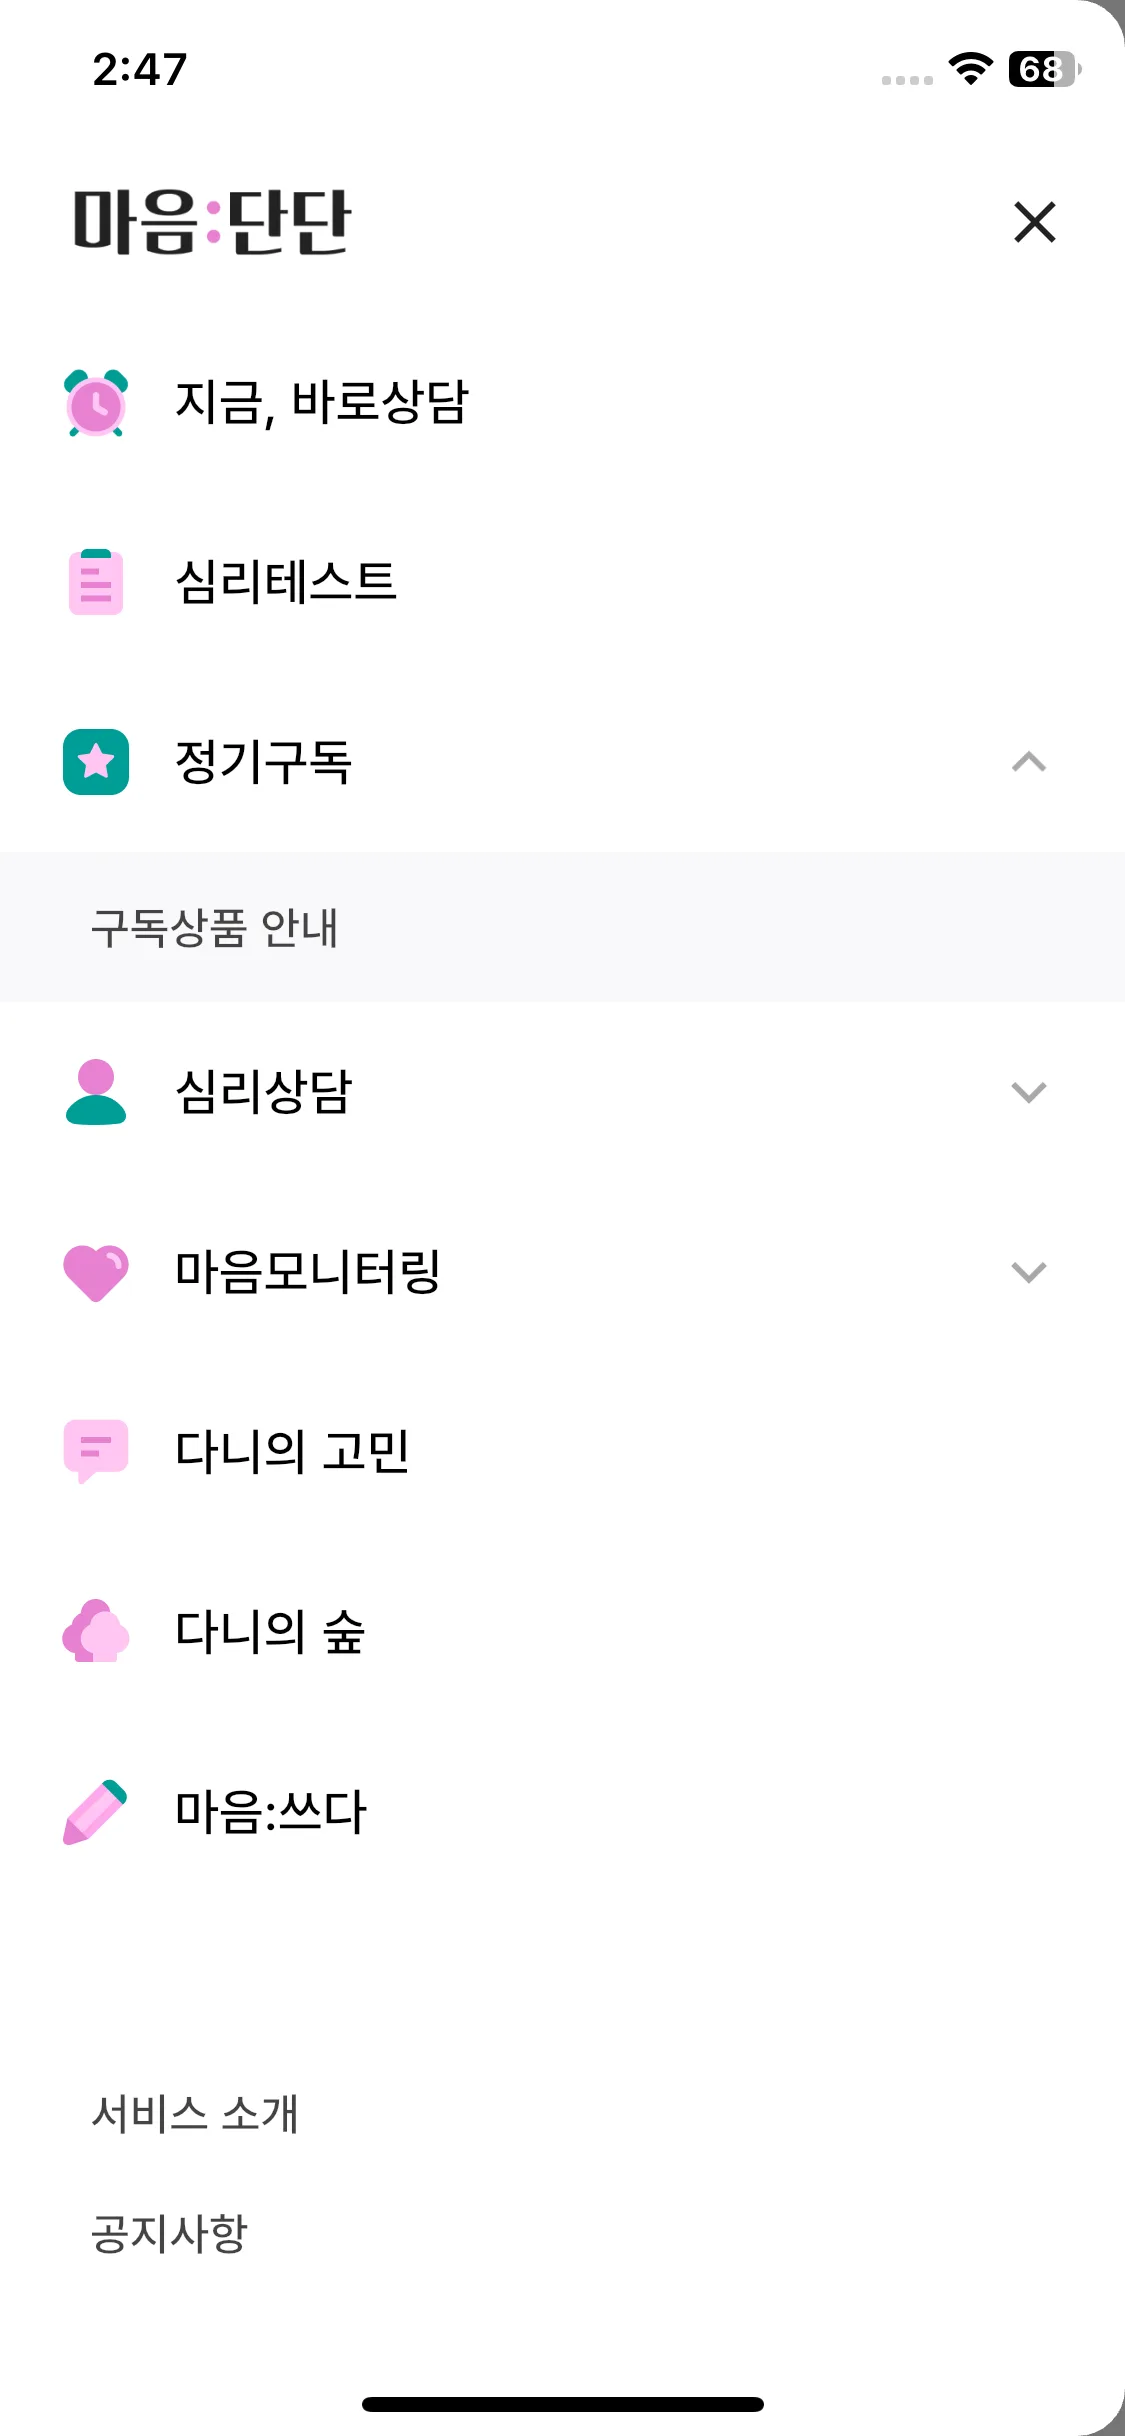The width and height of the screenshot is (1125, 2436).
Task: Collapse the 정기구독 section chevron
Action: [x=1029, y=762]
